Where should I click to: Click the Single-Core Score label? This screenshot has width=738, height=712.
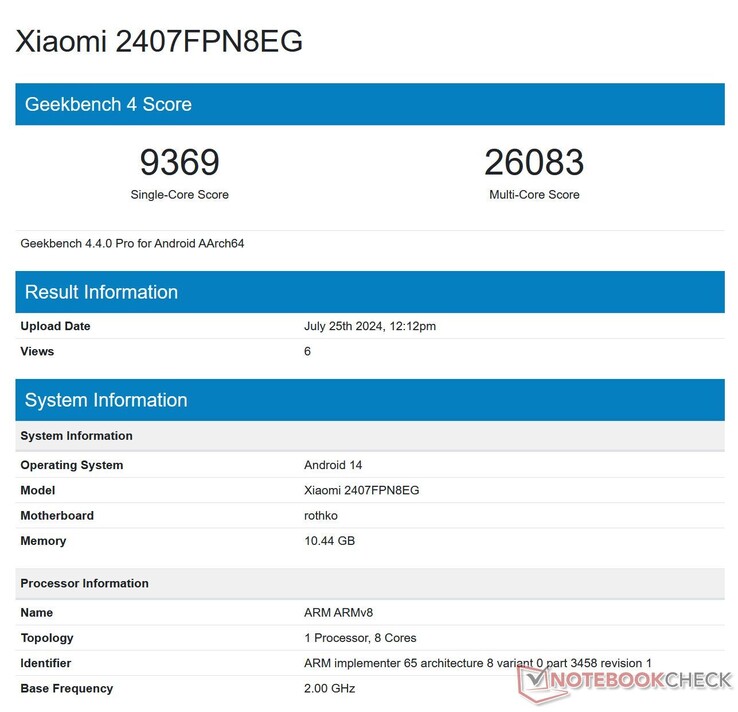[180, 195]
